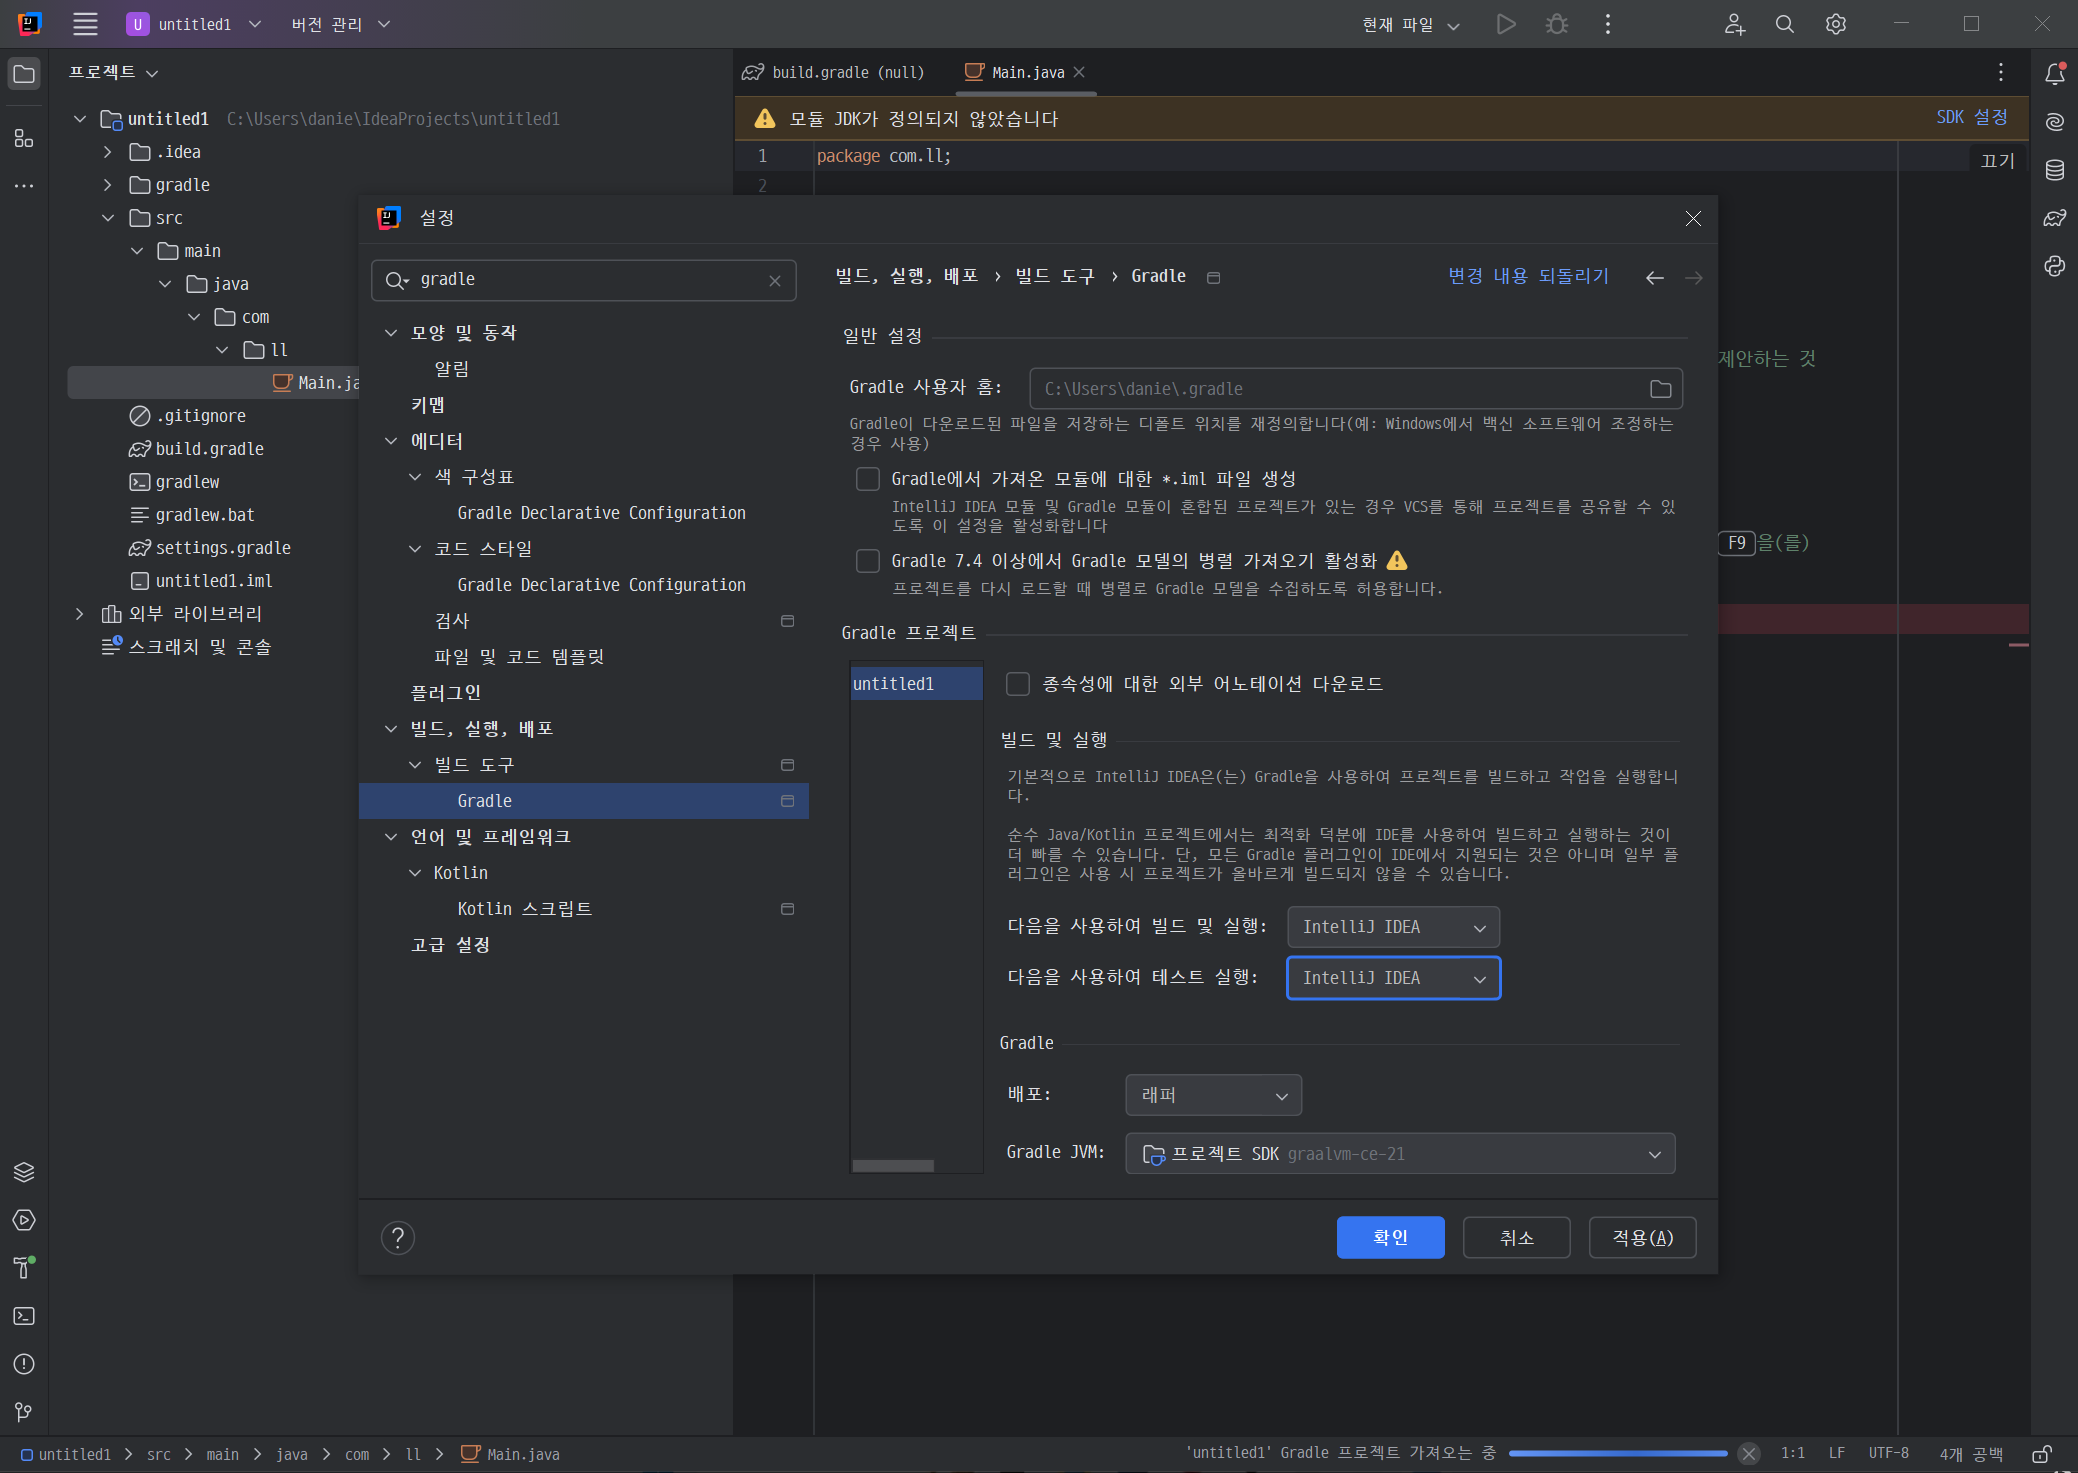Open the Database tool window icon
This screenshot has width=2078, height=1473.
coord(2054,170)
